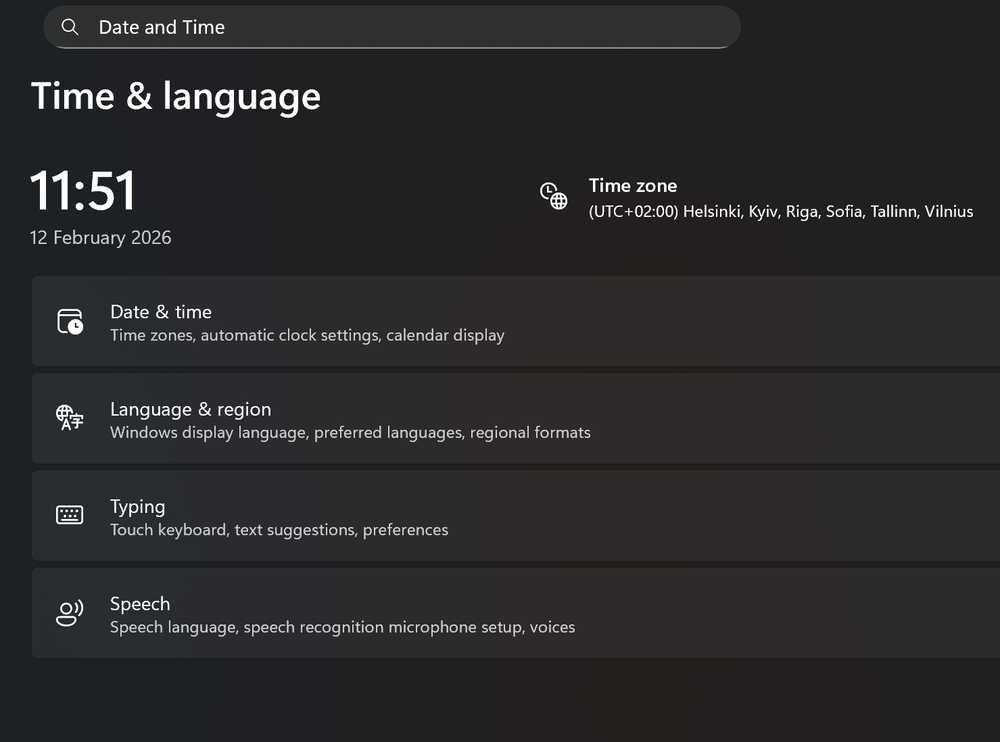The image size is (1000, 742).
Task: Click the clock and calendar Date & time icon
Action: 70,322
